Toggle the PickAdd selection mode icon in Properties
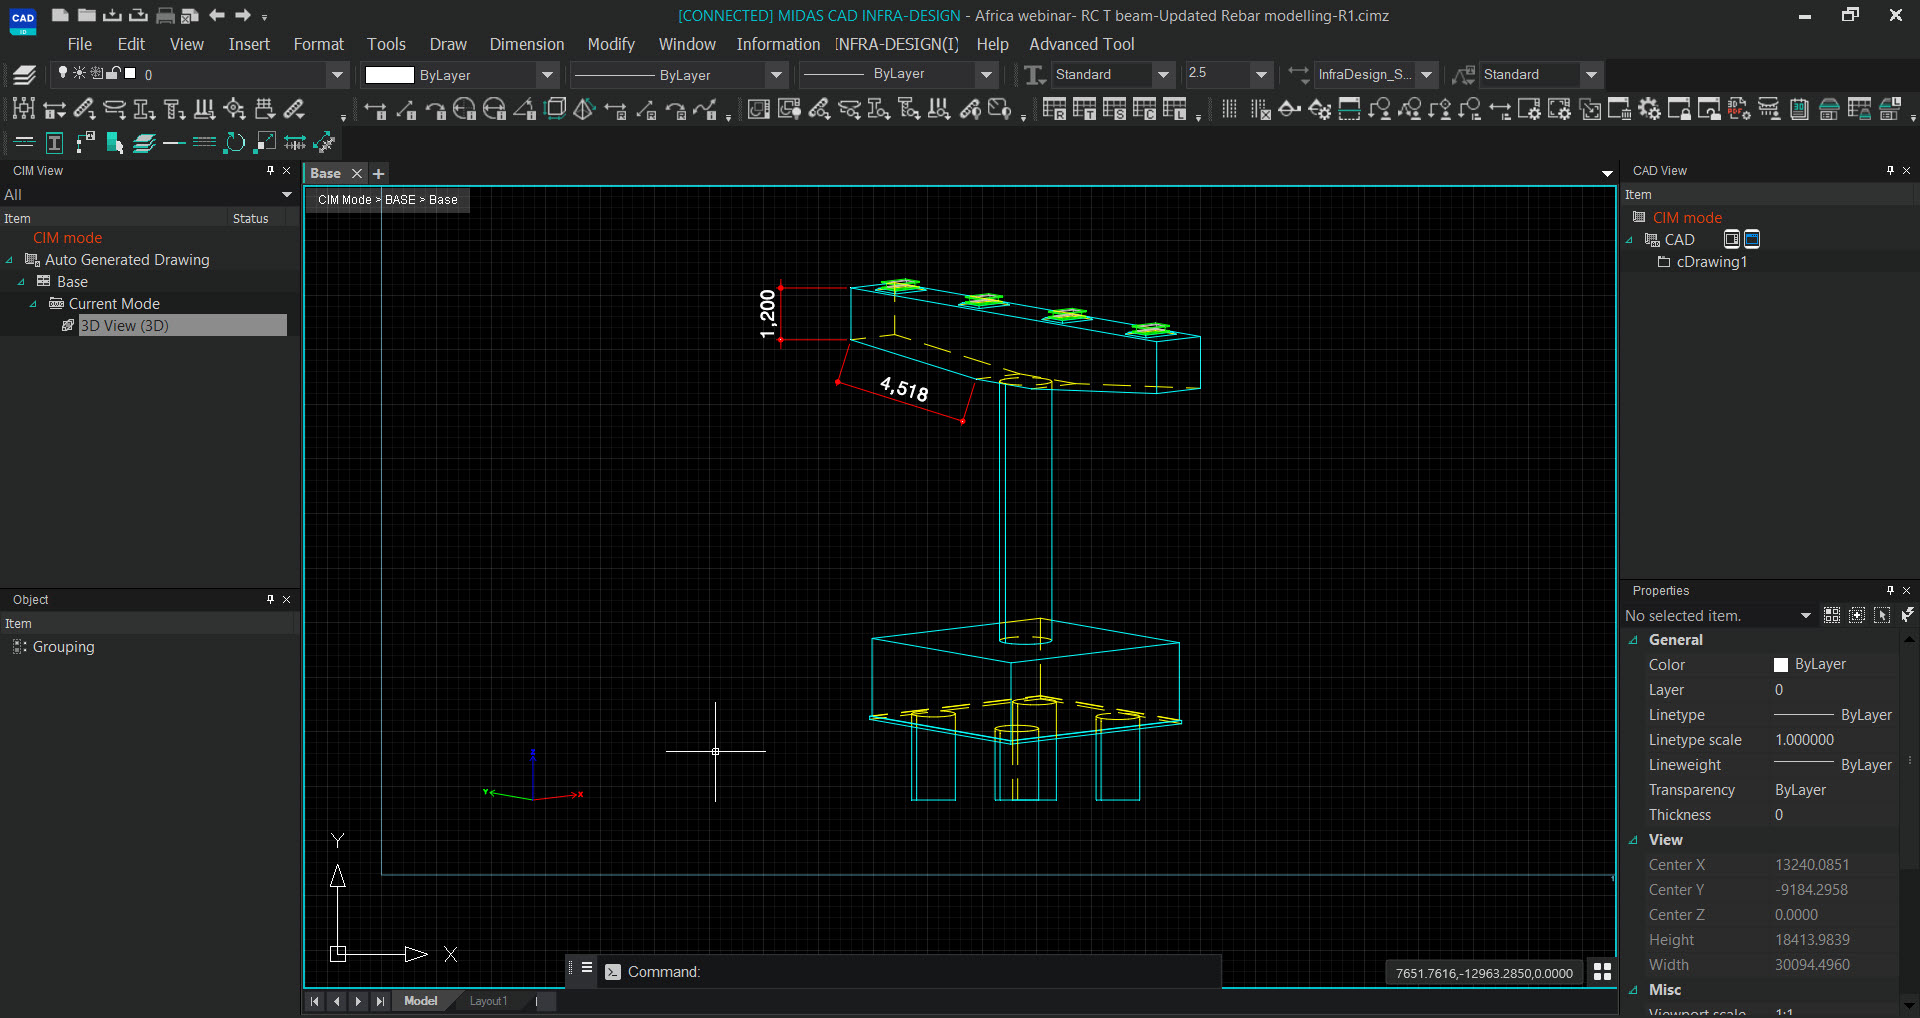The image size is (1920, 1018). tap(1832, 615)
